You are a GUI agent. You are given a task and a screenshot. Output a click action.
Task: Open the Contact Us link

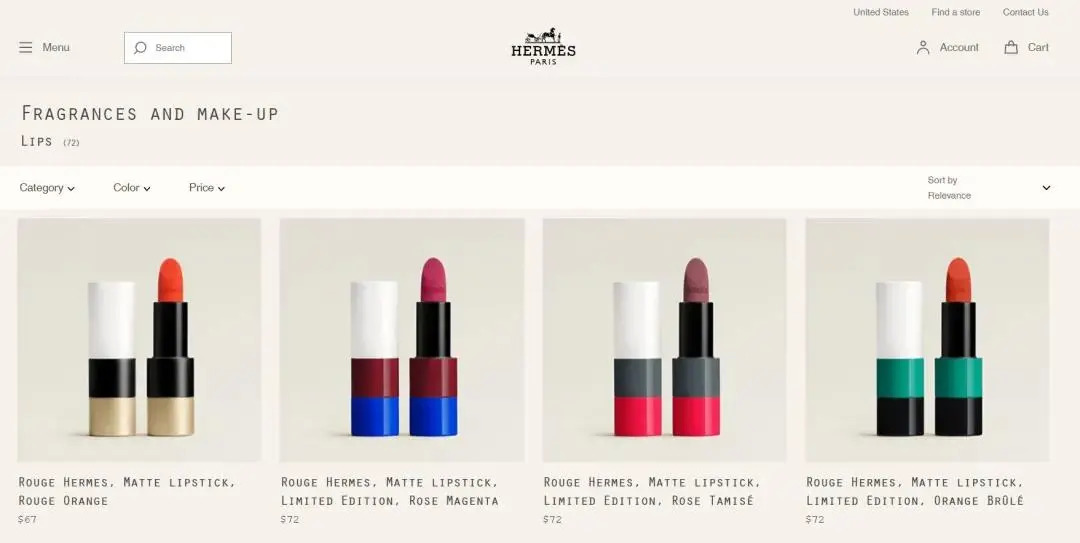tap(1025, 12)
